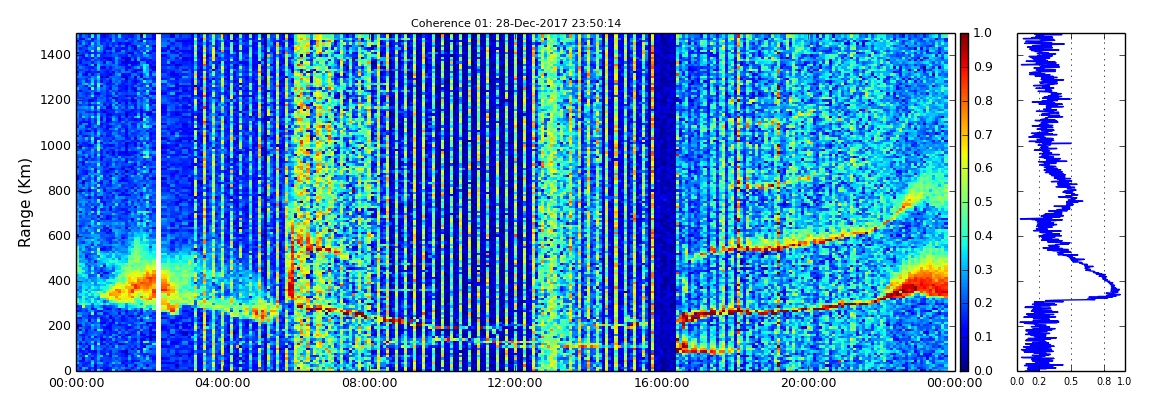Click the dark red top of the colorbar
Viewport: 1150px width, 407px height.
point(964,38)
